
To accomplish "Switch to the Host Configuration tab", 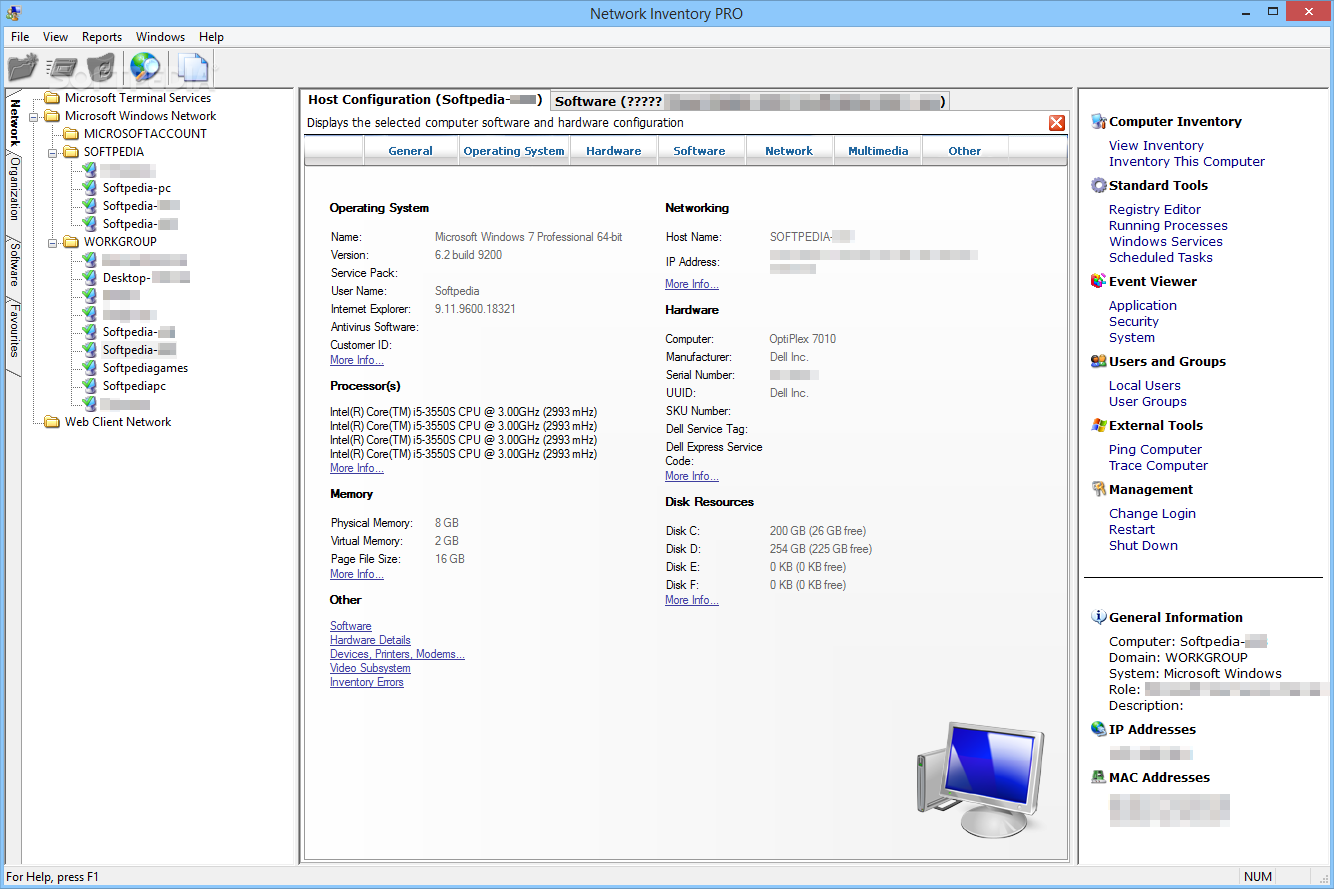I will click(425, 100).
